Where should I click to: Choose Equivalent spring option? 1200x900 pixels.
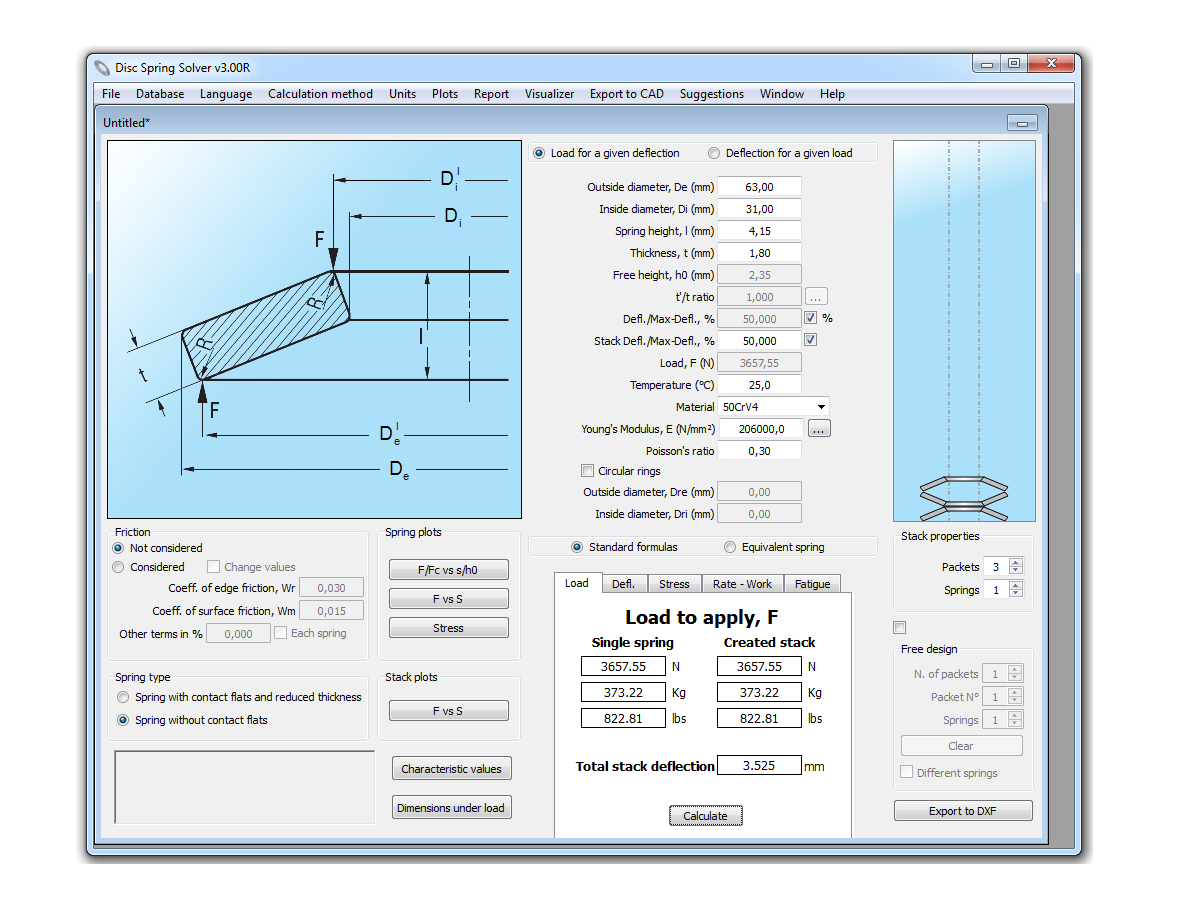[x=774, y=547]
